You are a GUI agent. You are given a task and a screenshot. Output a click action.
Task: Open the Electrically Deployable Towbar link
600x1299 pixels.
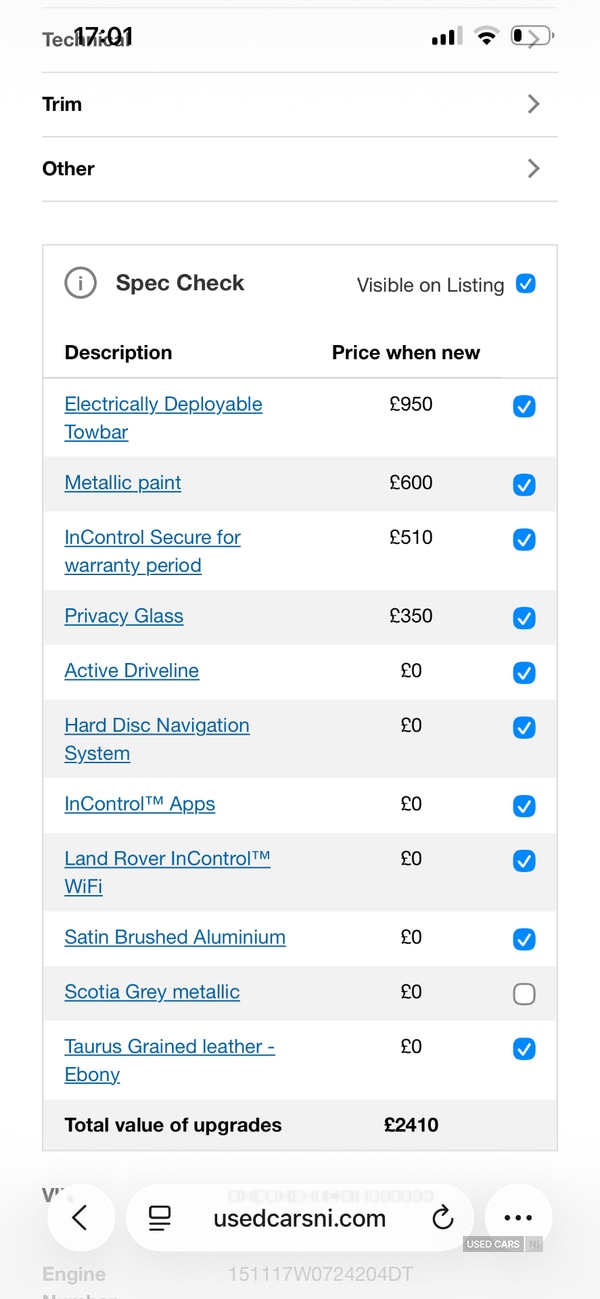(163, 405)
